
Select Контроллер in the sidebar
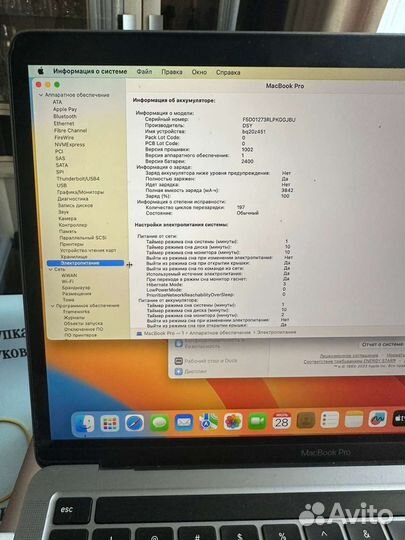pyautogui.click(x=73, y=225)
